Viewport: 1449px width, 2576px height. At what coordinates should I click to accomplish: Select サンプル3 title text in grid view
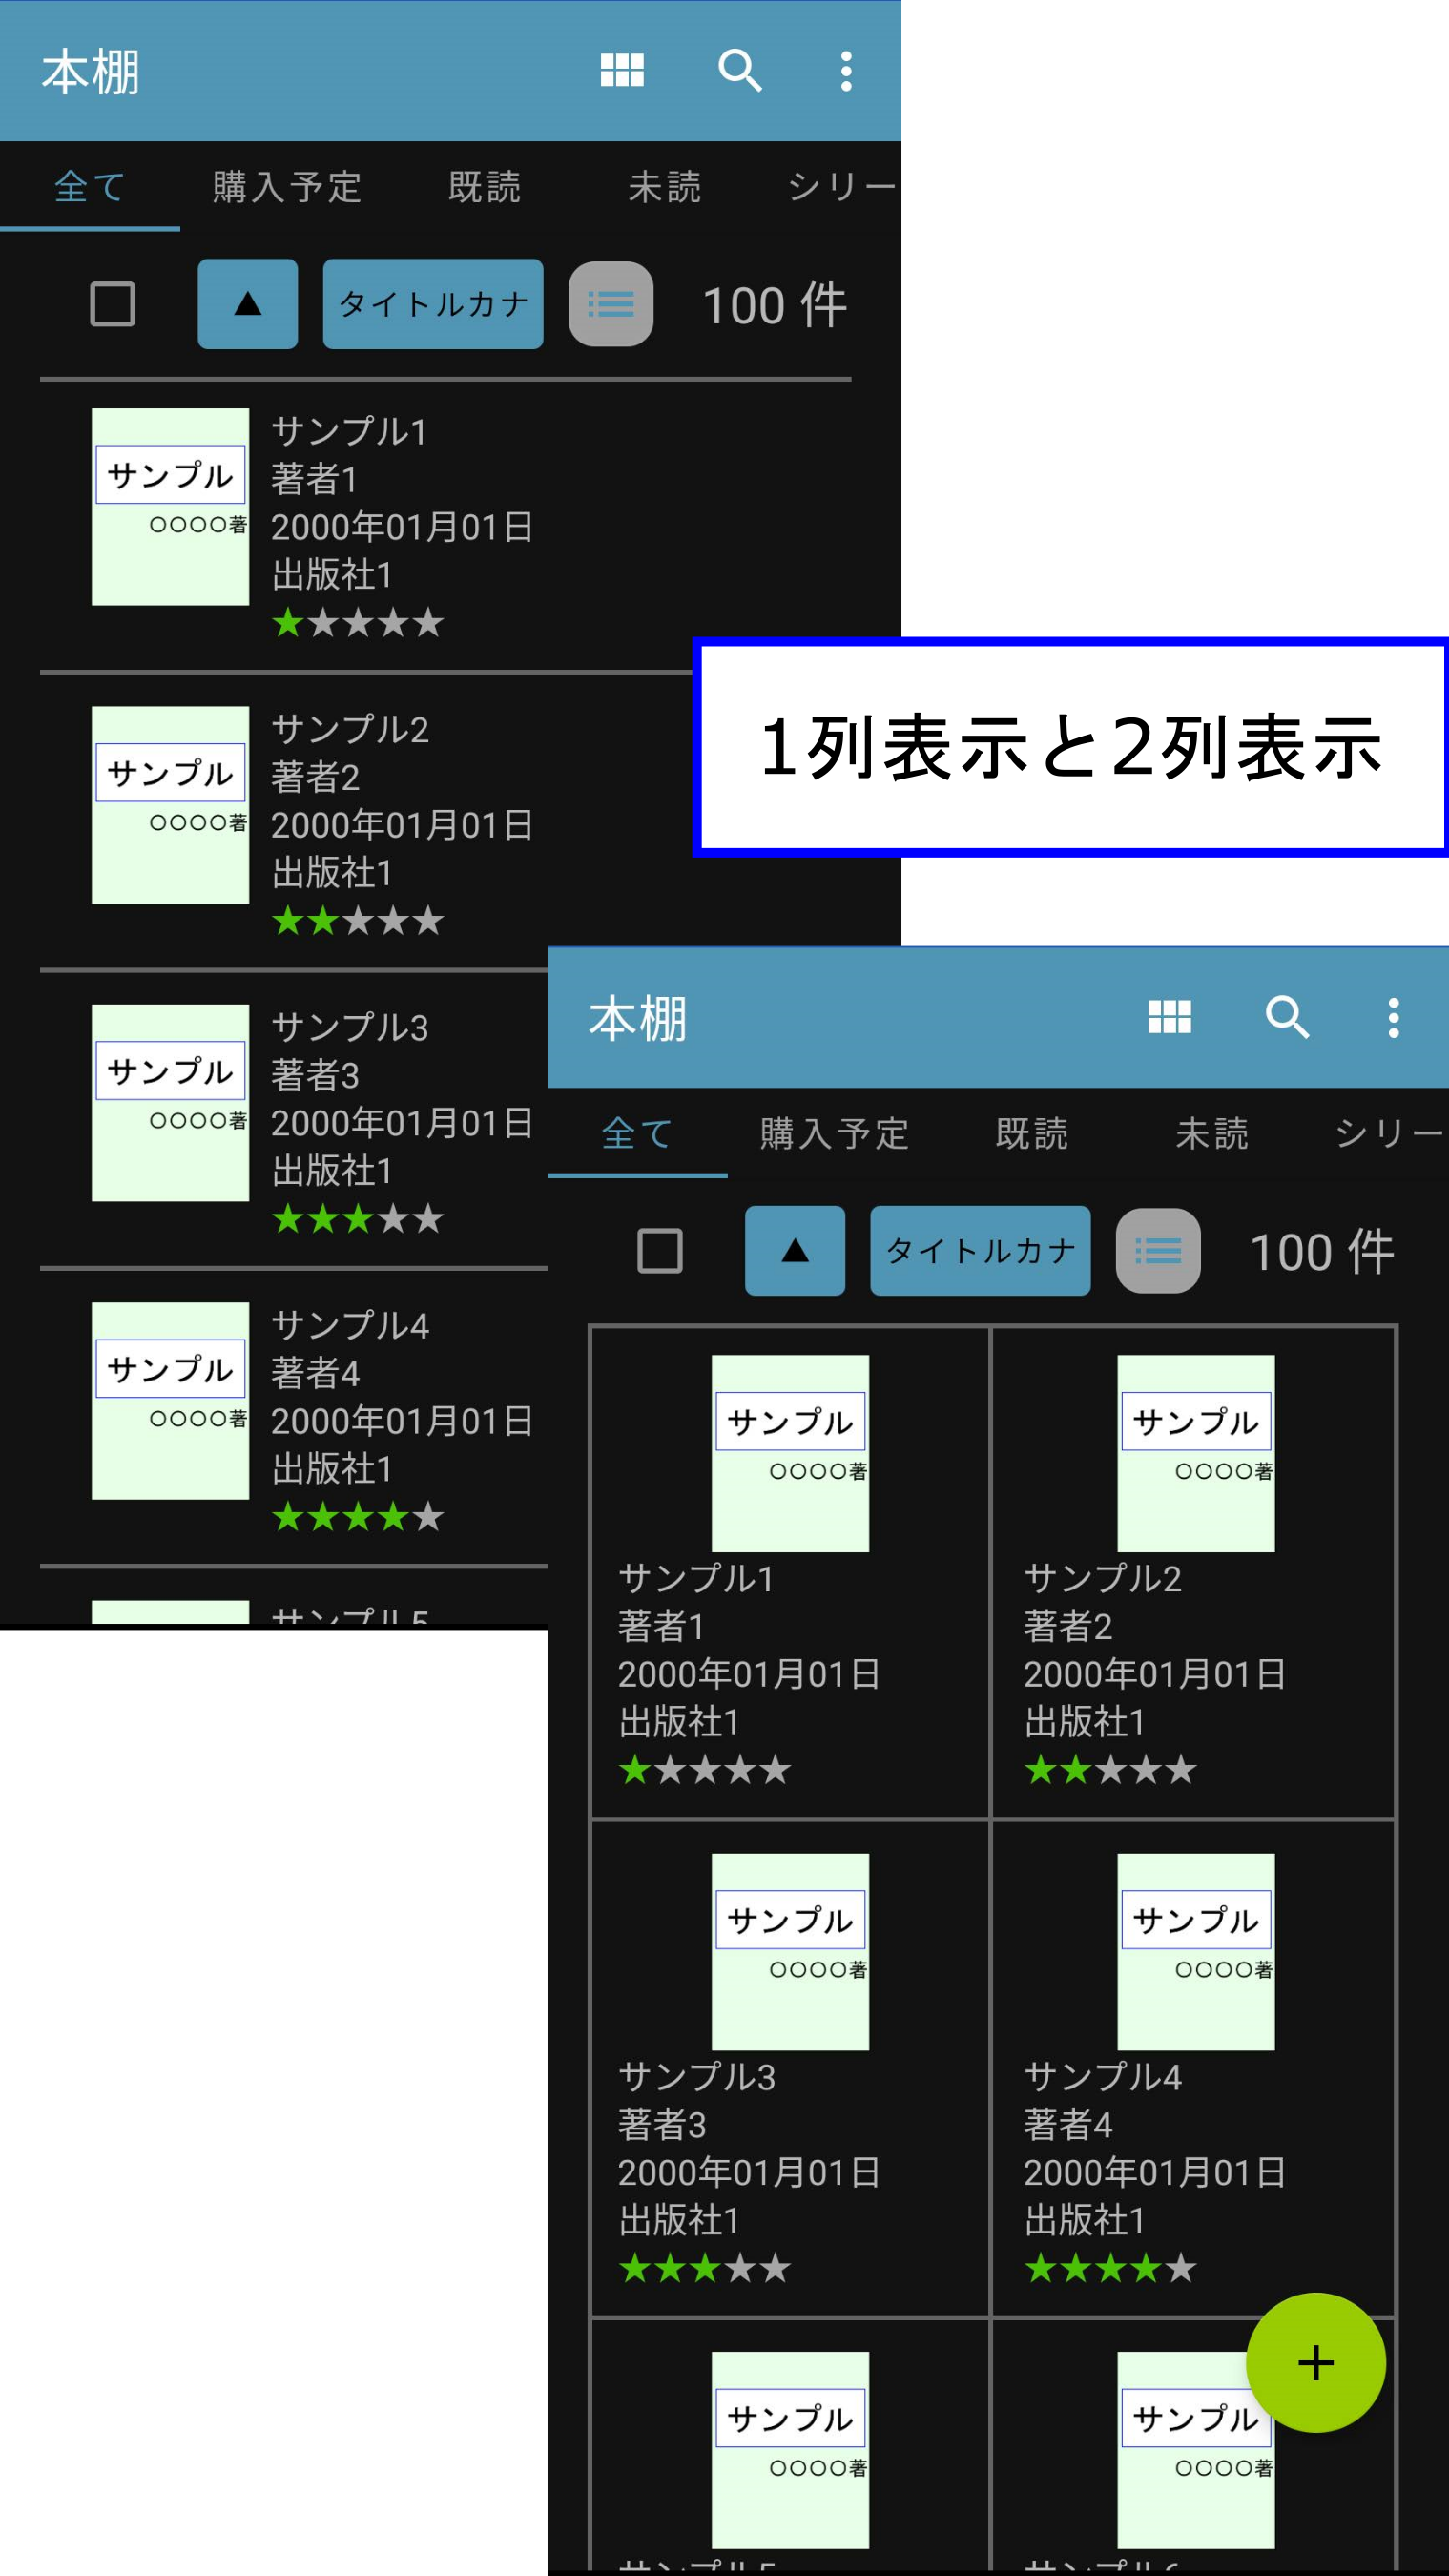click(x=697, y=2077)
